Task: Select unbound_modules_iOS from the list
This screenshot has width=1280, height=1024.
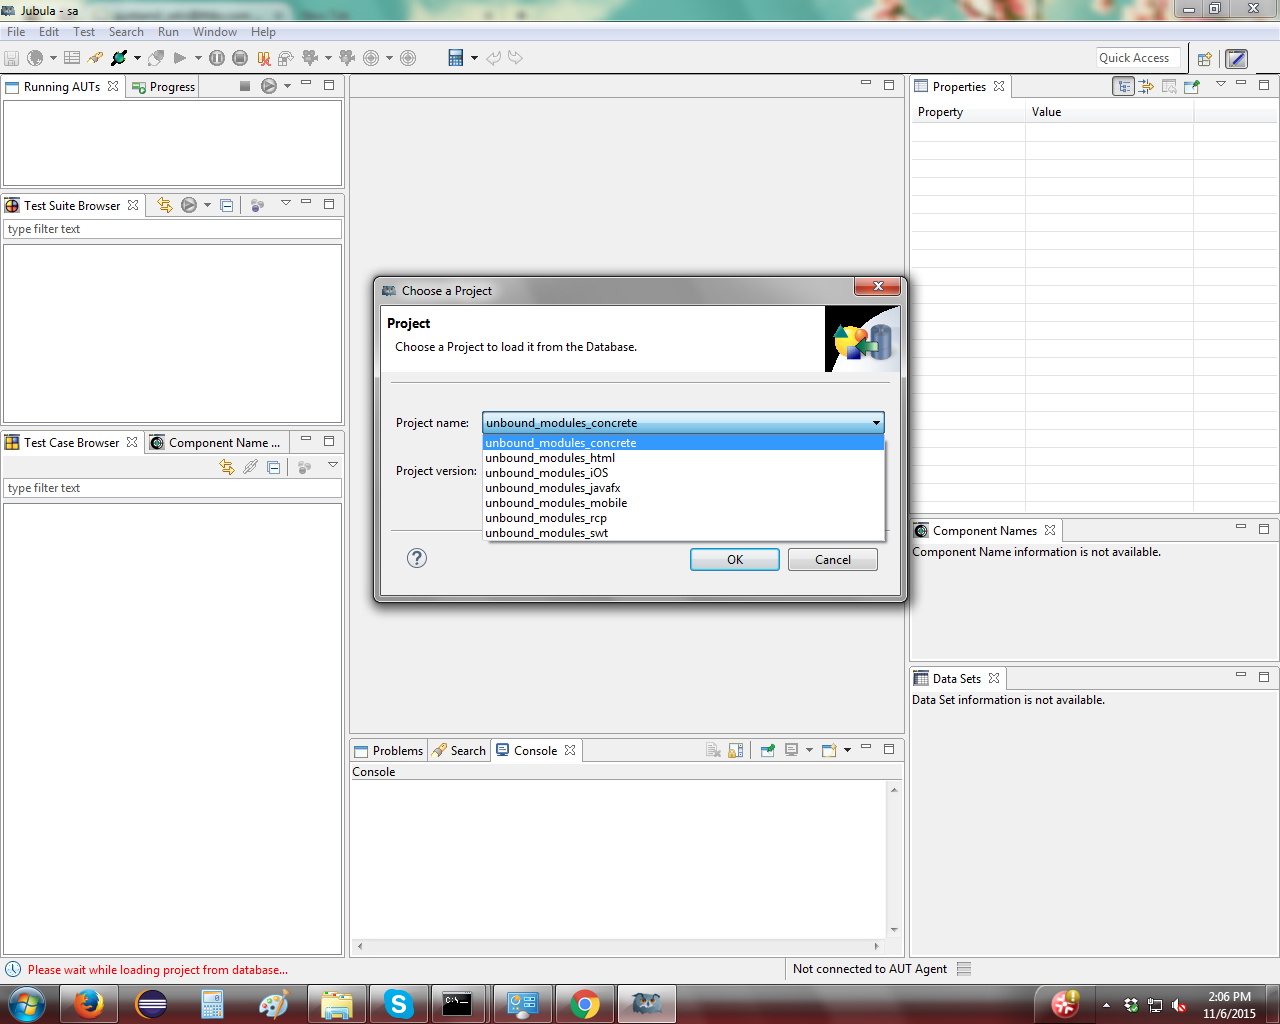Action: [683, 473]
